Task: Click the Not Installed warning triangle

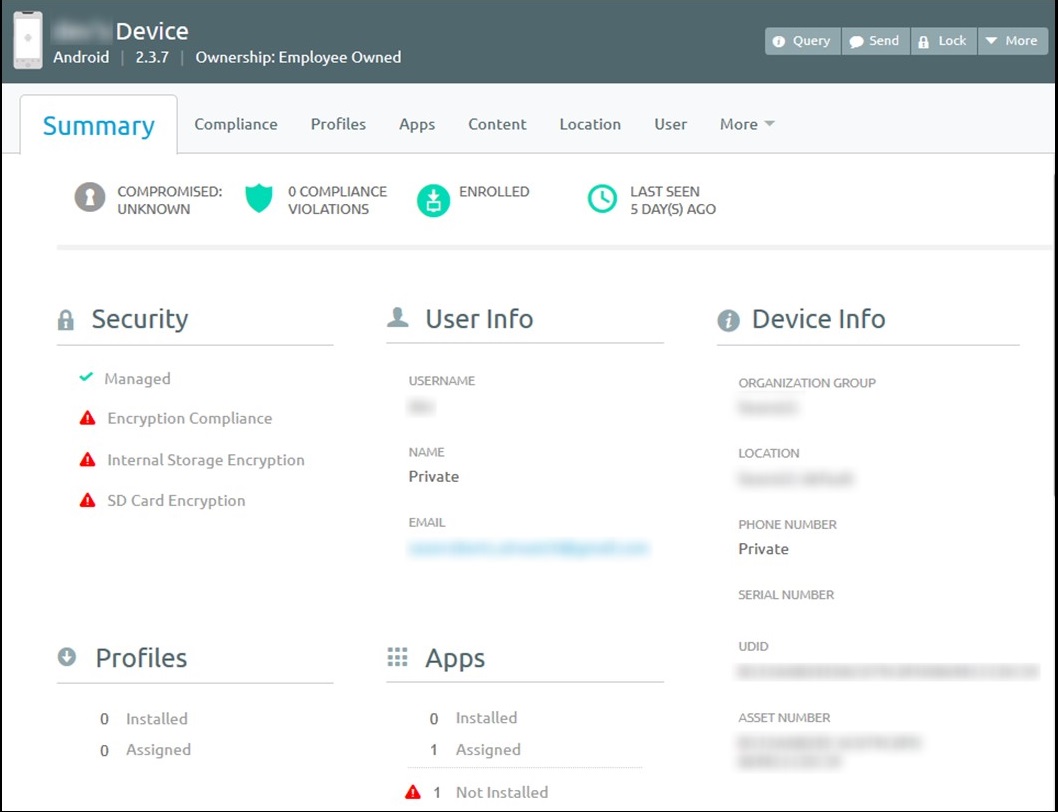Action: click(412, 790)
